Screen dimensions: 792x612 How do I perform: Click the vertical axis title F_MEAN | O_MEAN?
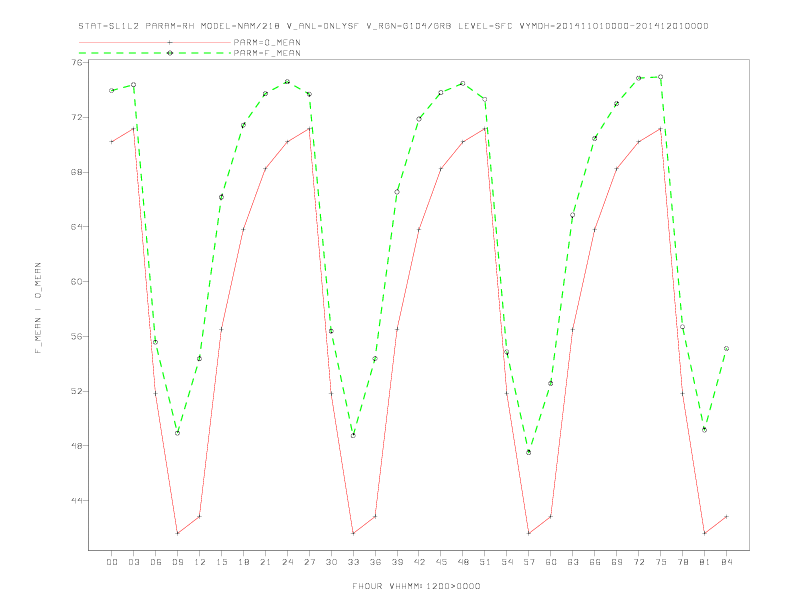tap(38, 308)
